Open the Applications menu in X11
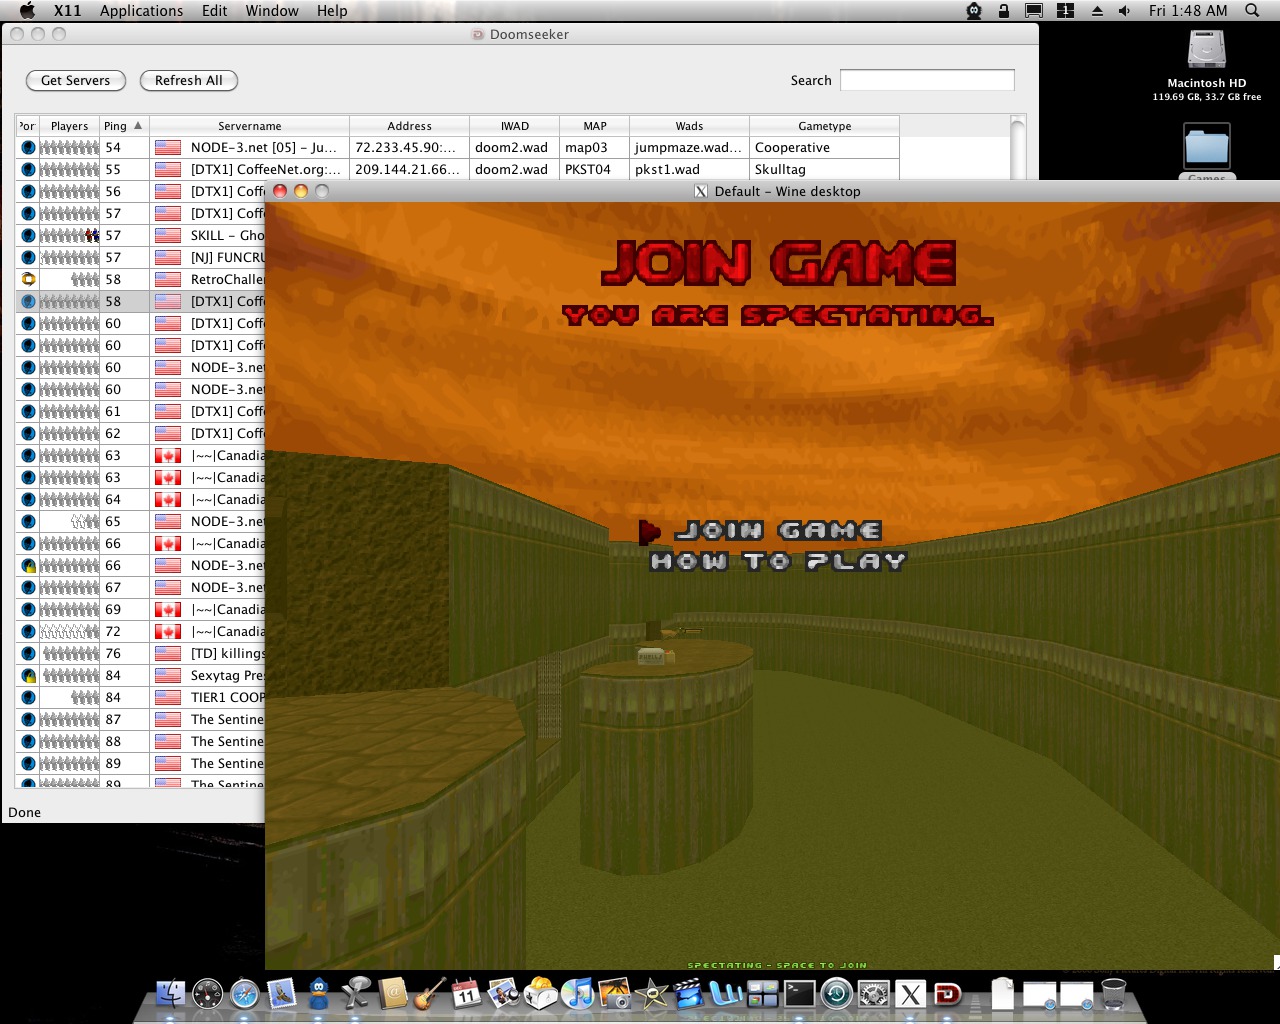 click(x=141, y=11)
